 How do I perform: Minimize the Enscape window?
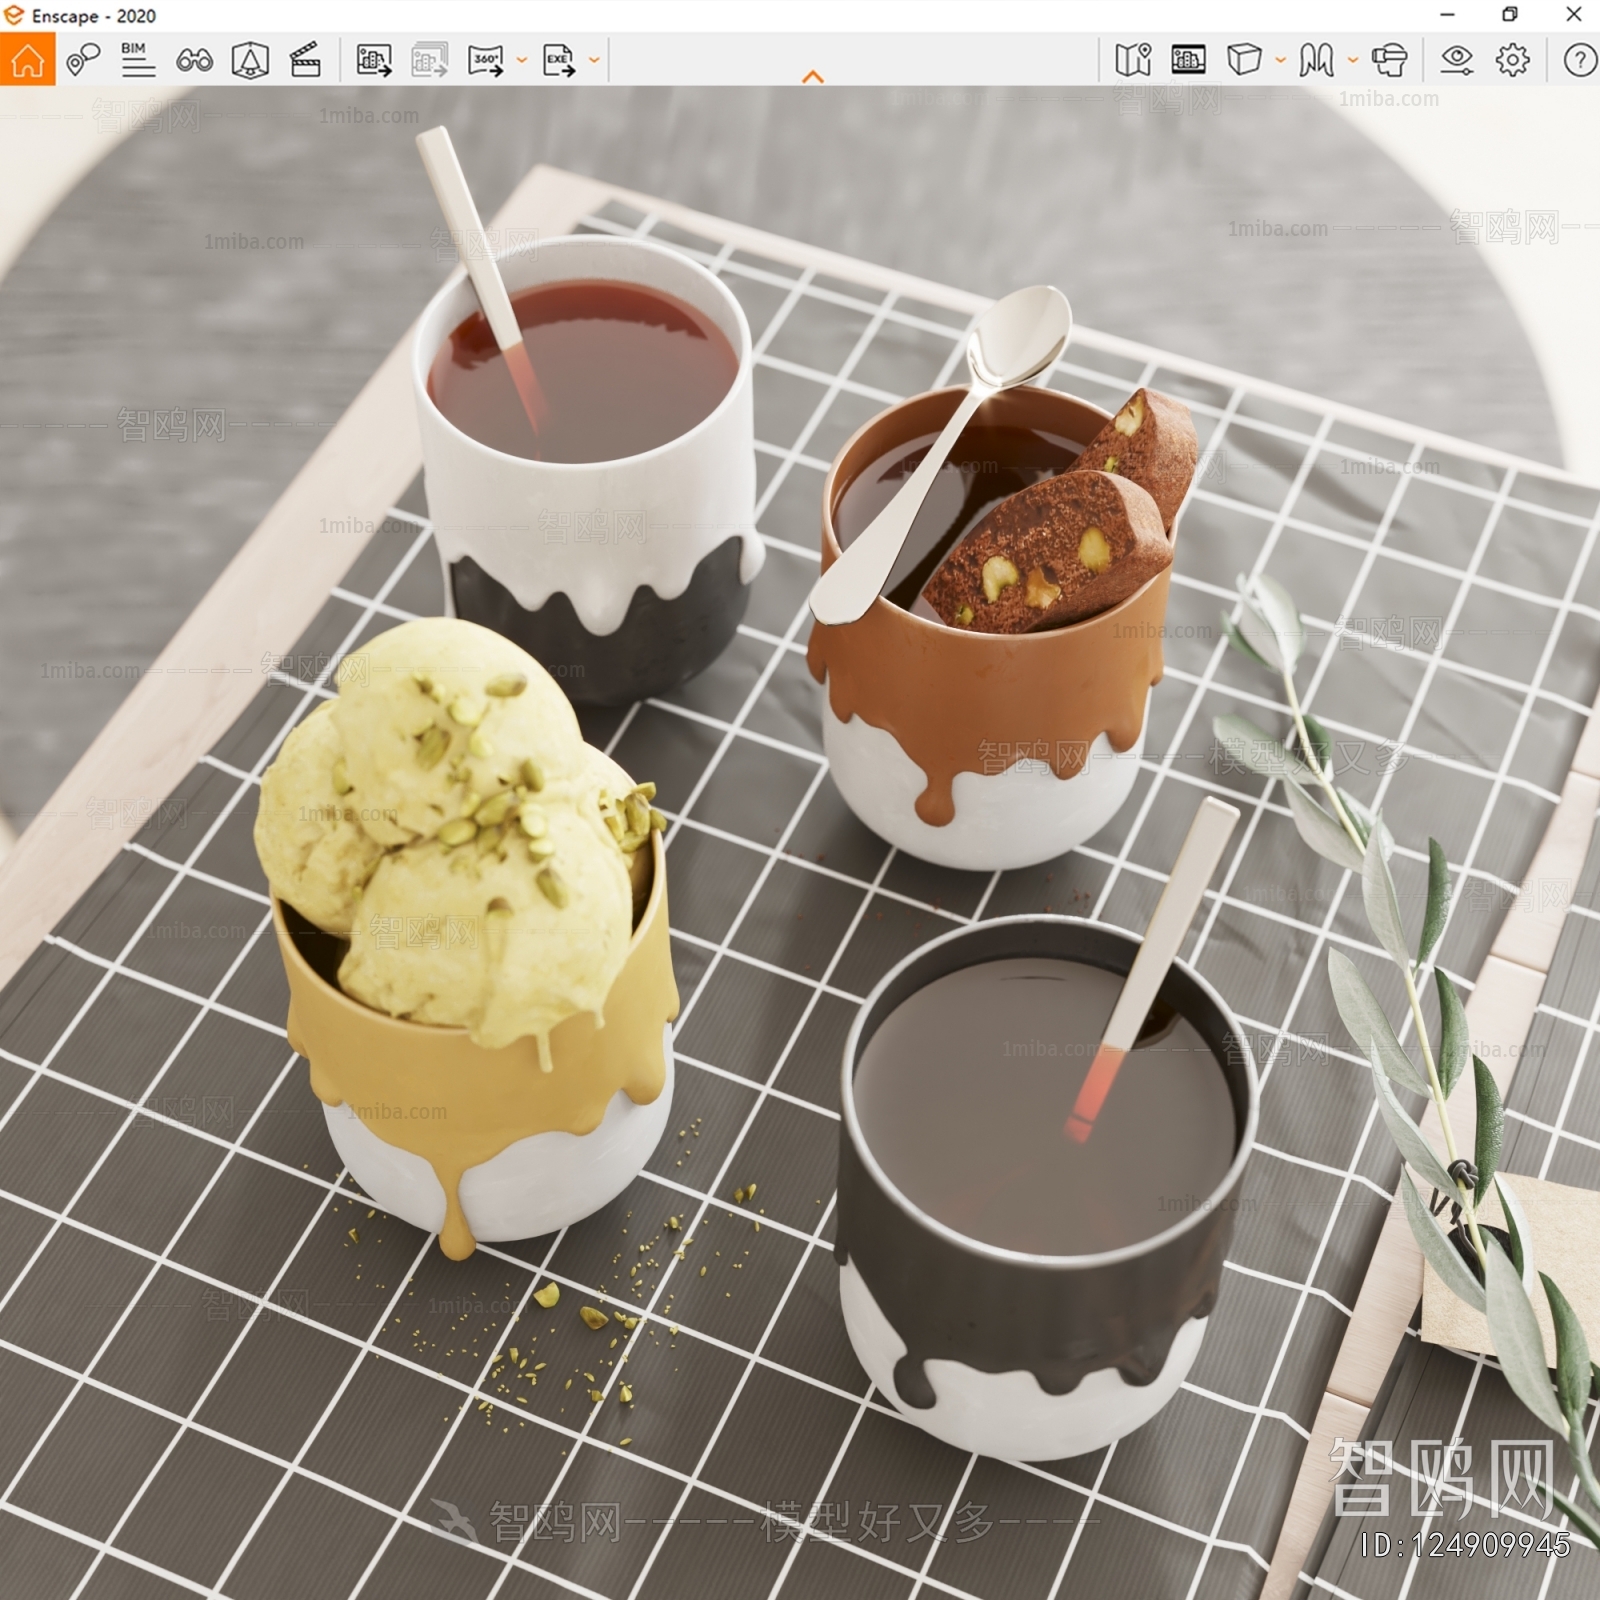click(1447, 15)
